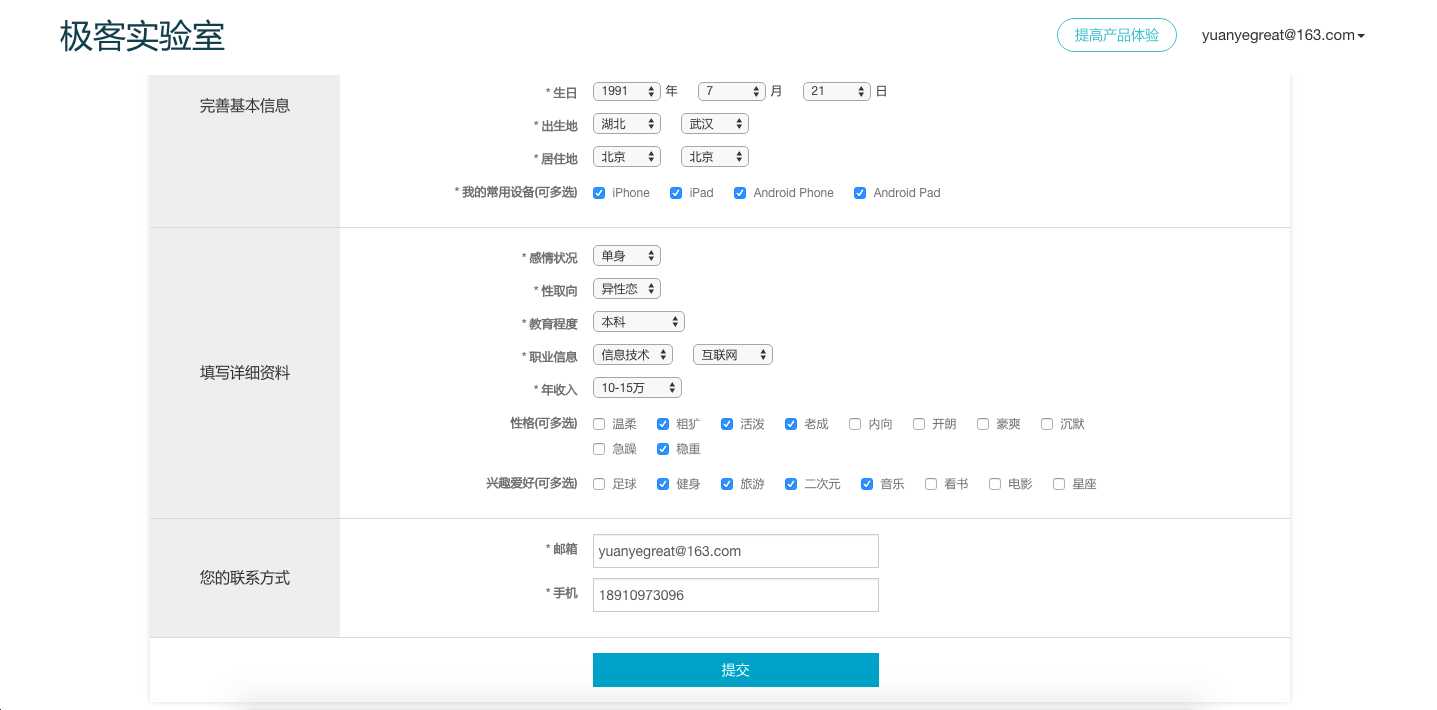Check the 电影 hobby checkbox

[x=995, y=484]
